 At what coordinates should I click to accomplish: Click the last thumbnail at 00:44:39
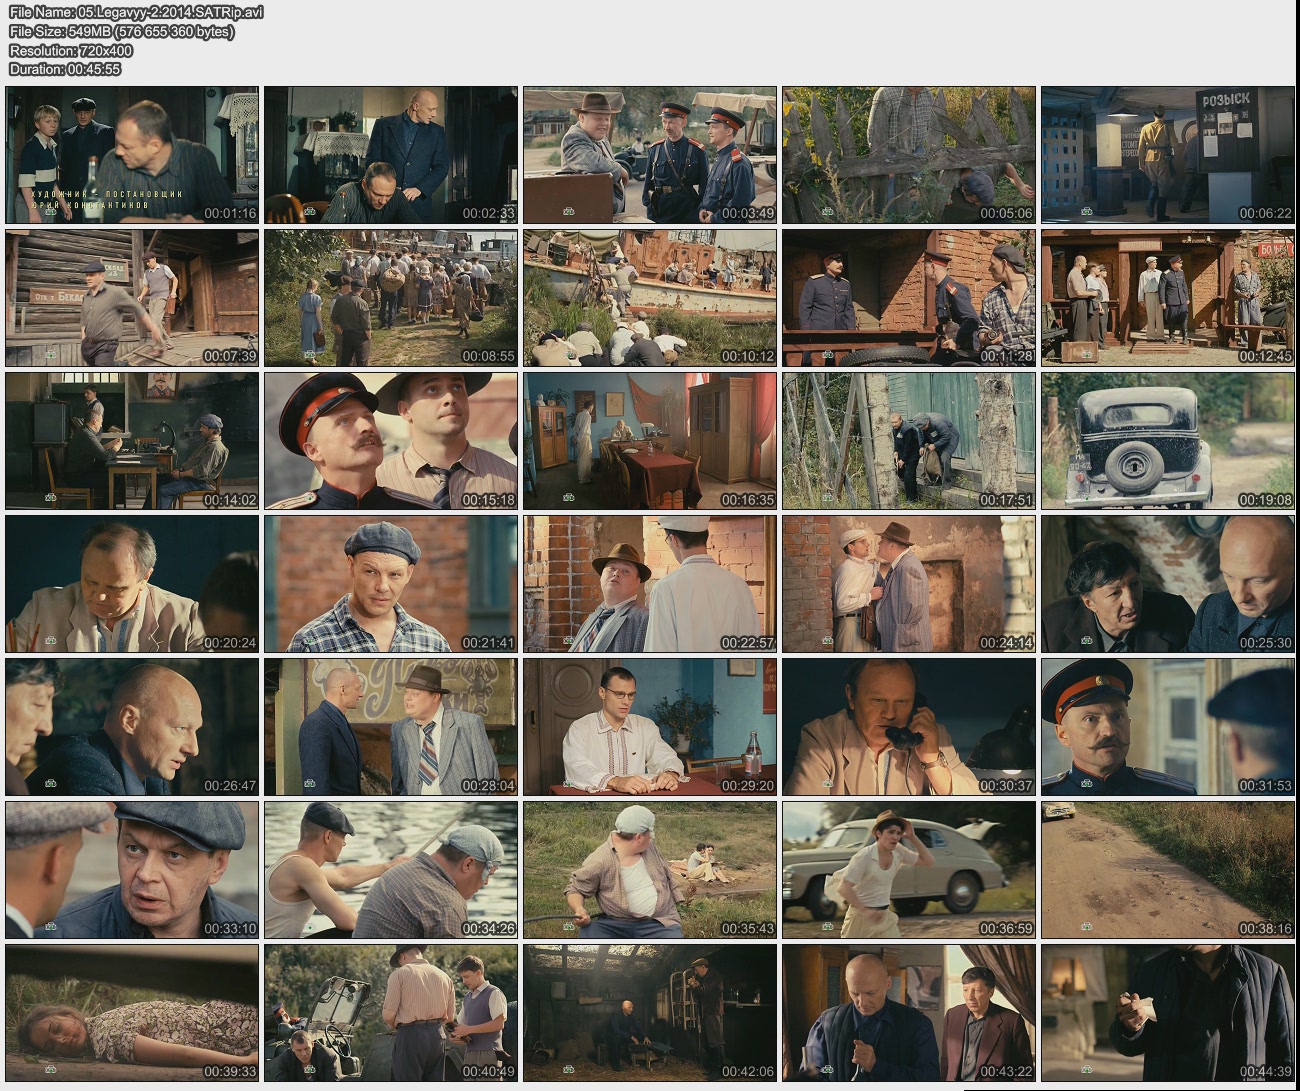(1167, 1013)
